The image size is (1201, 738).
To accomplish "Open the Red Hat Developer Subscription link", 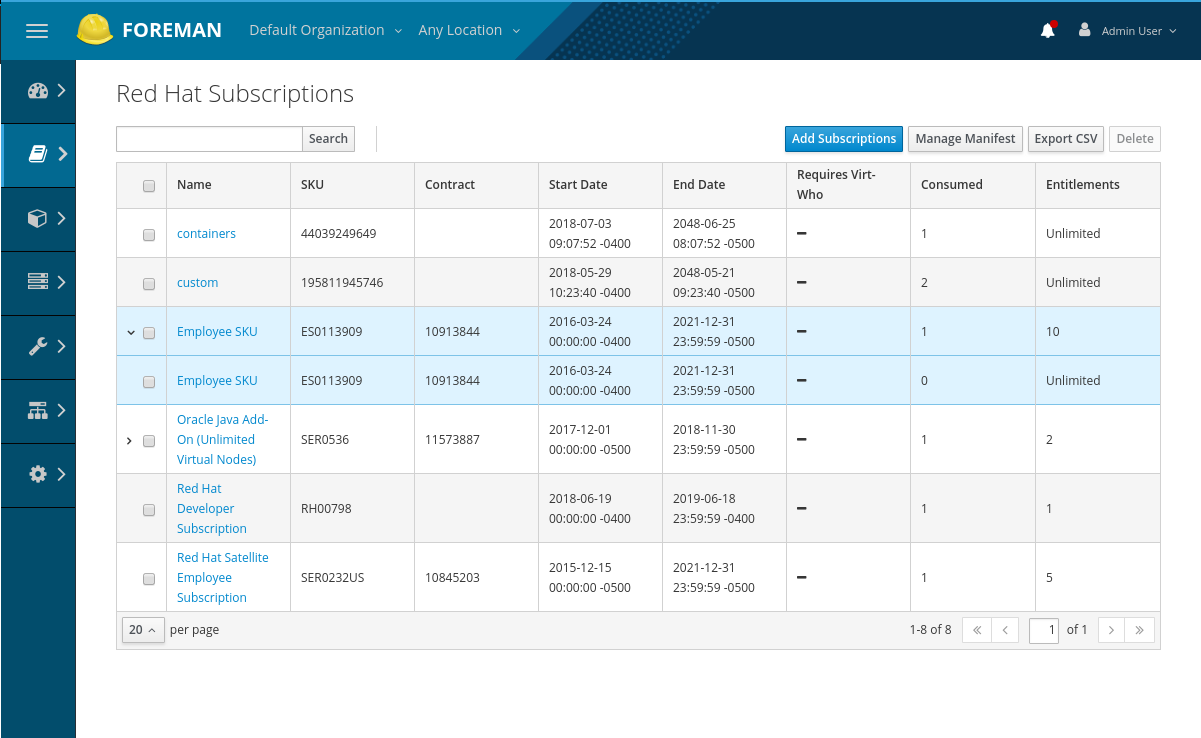I will pyautogui.click(x=212, y=509).
